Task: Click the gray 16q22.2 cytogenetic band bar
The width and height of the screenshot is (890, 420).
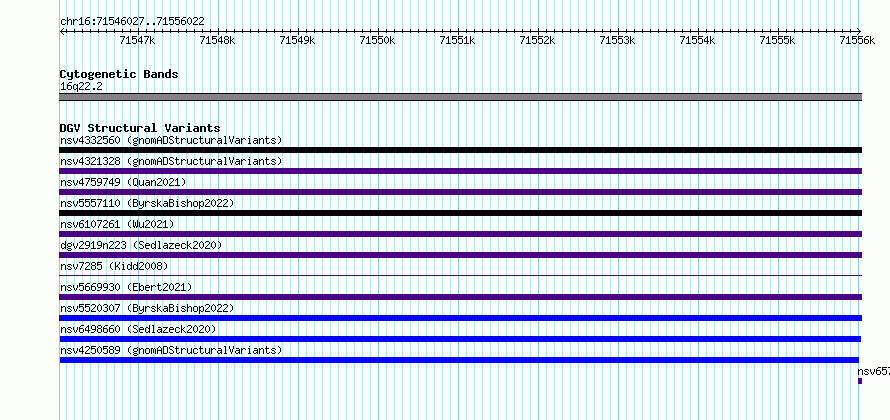Action: 461,97
